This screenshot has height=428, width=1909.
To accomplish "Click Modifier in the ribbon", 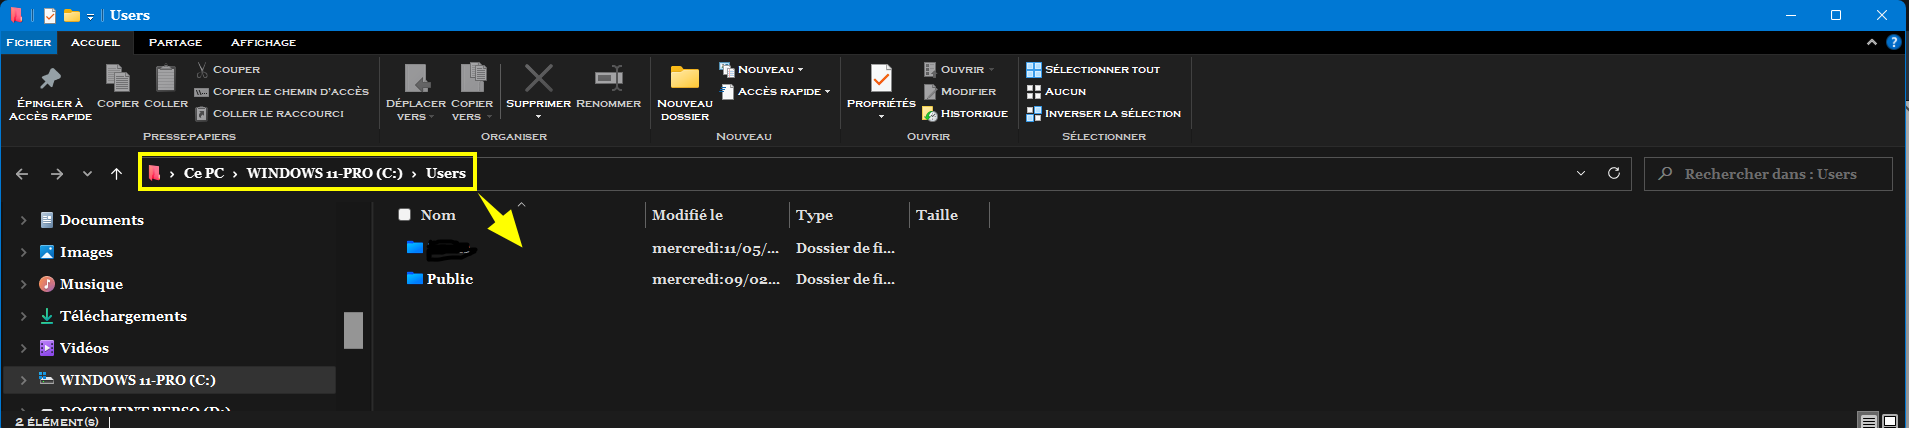I will pos(959,92).
